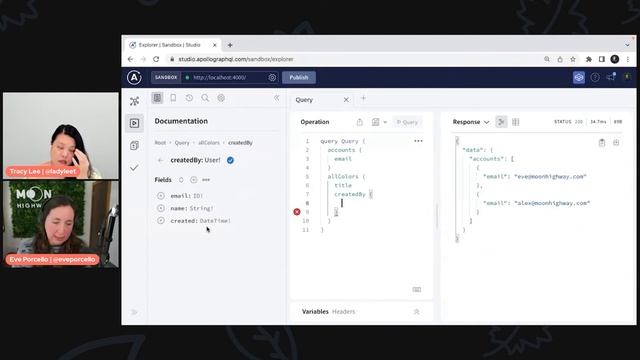Open the Response dropdown
Viewport: 640px width, 360px height.
[471, 122]
